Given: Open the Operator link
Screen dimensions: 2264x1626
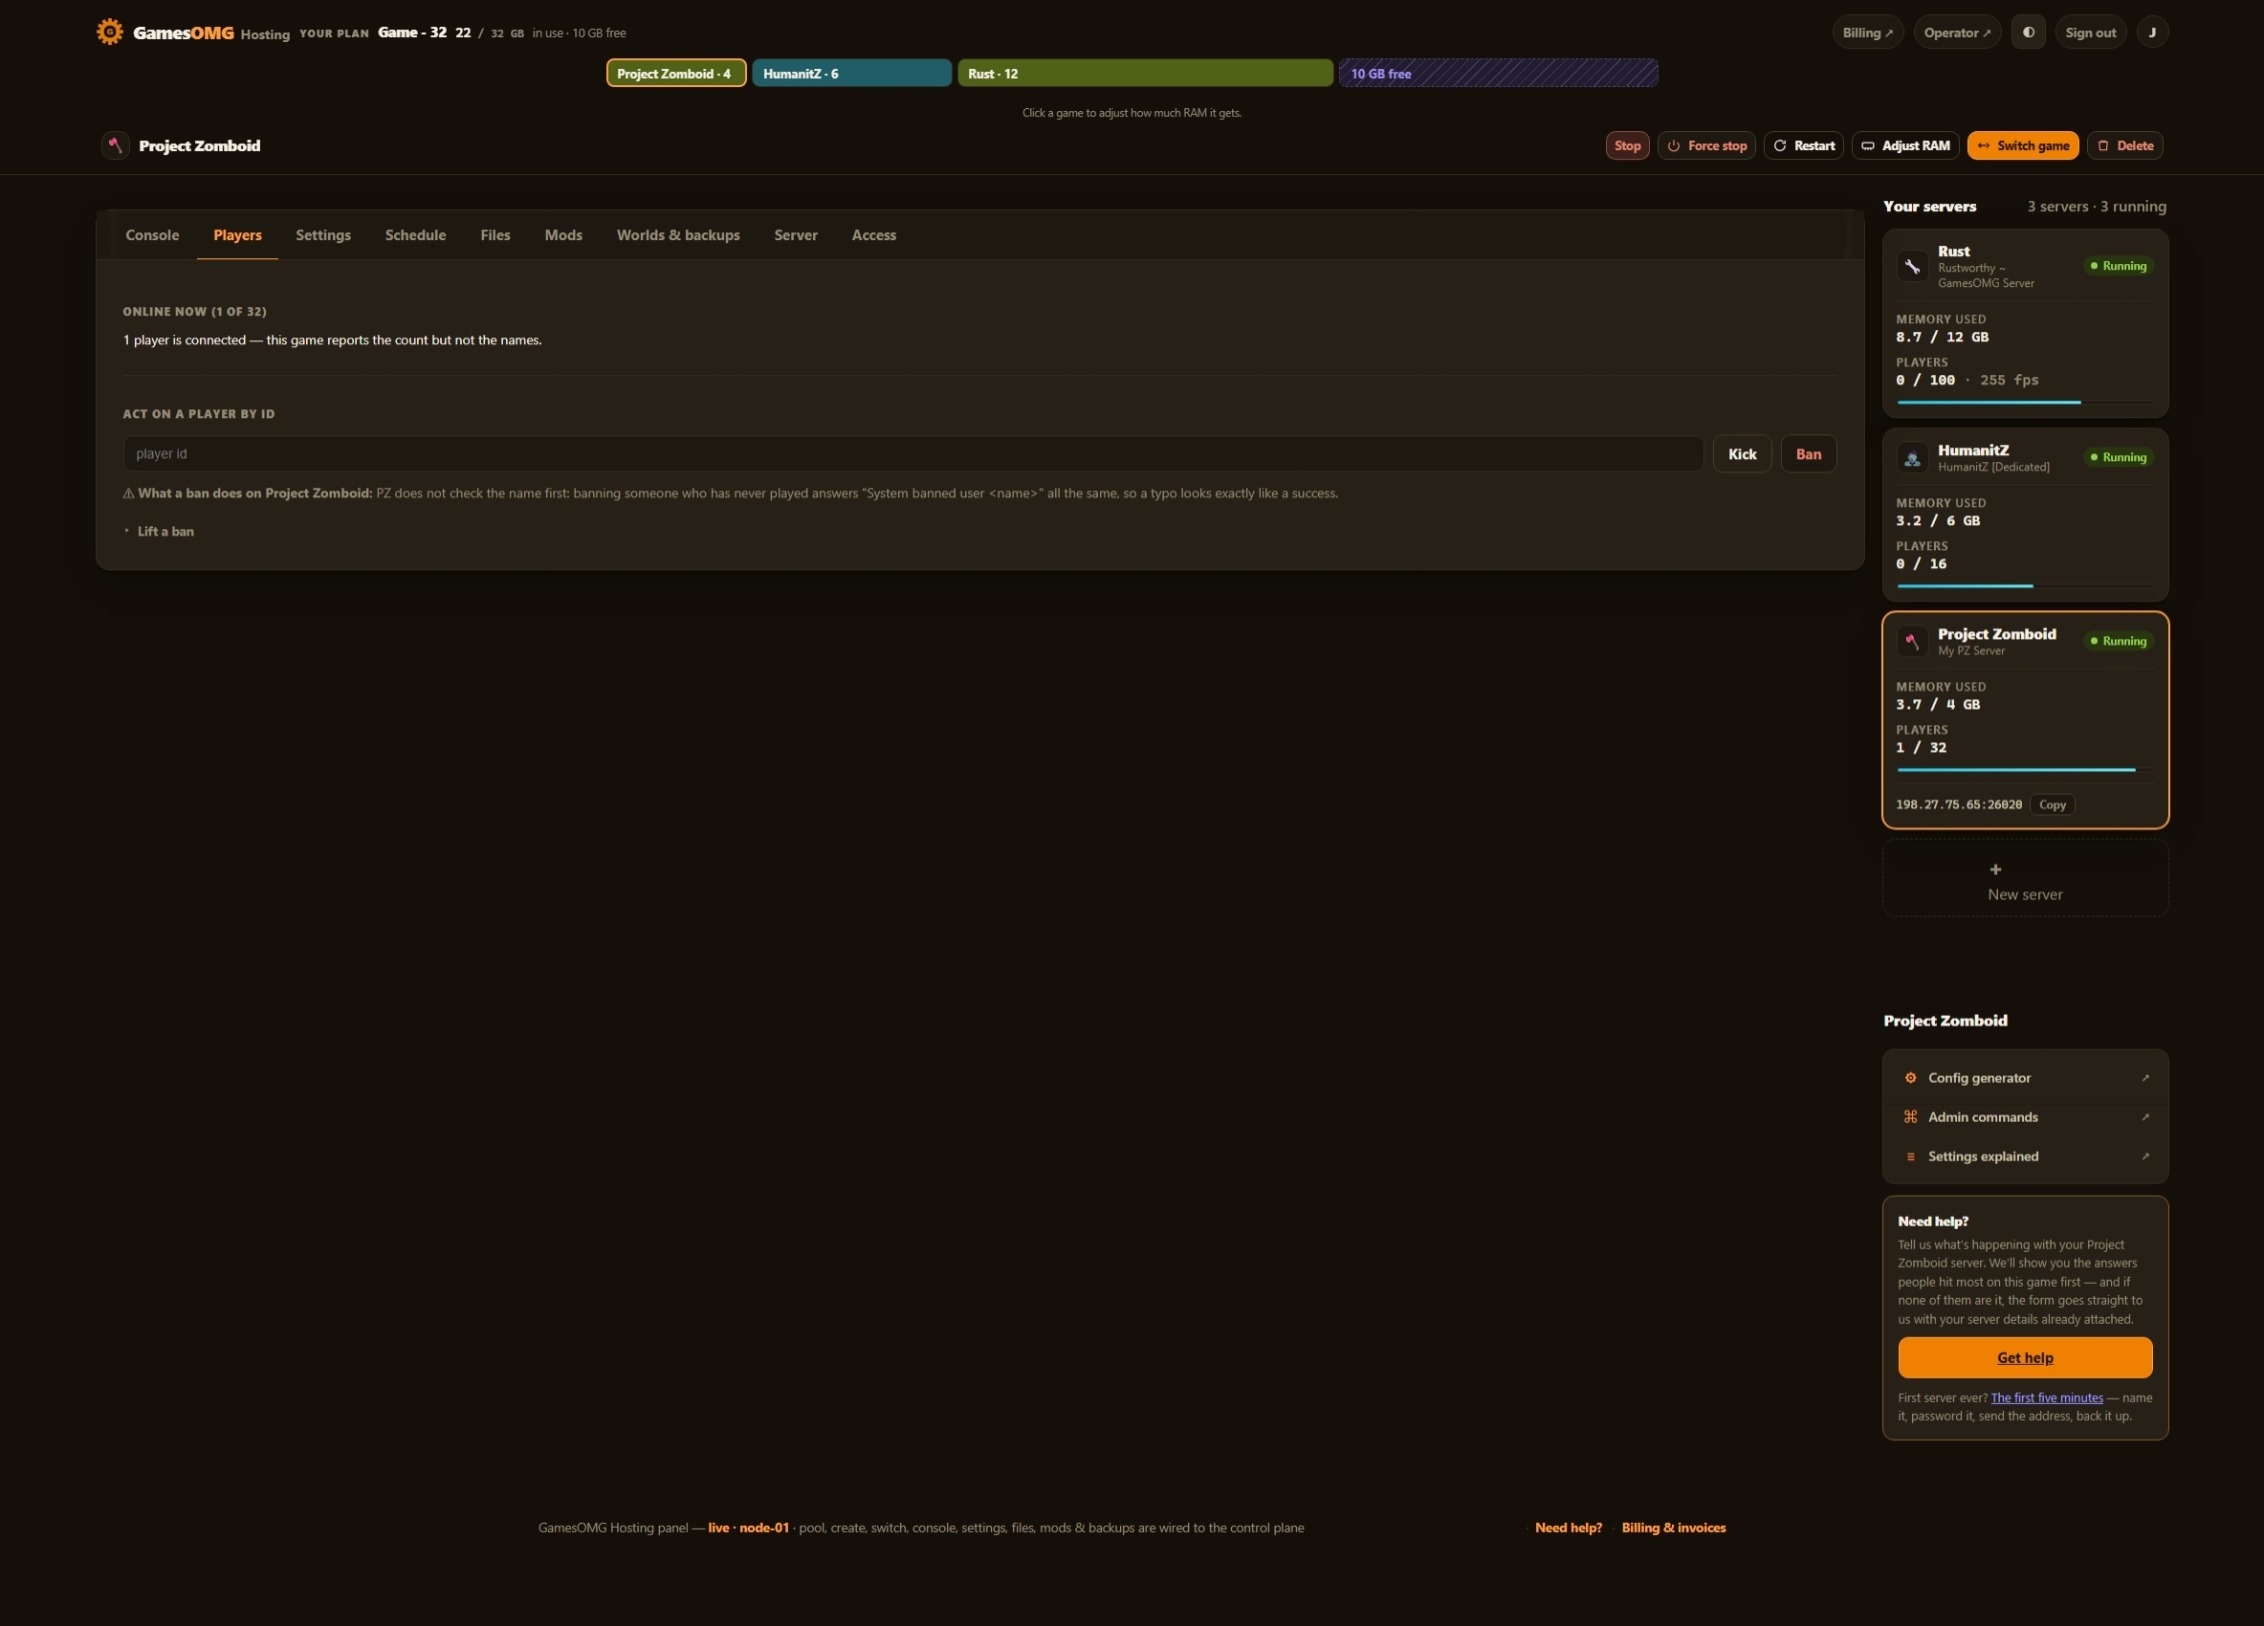Looking at the screenshot, I should [x=1957, y=32].
